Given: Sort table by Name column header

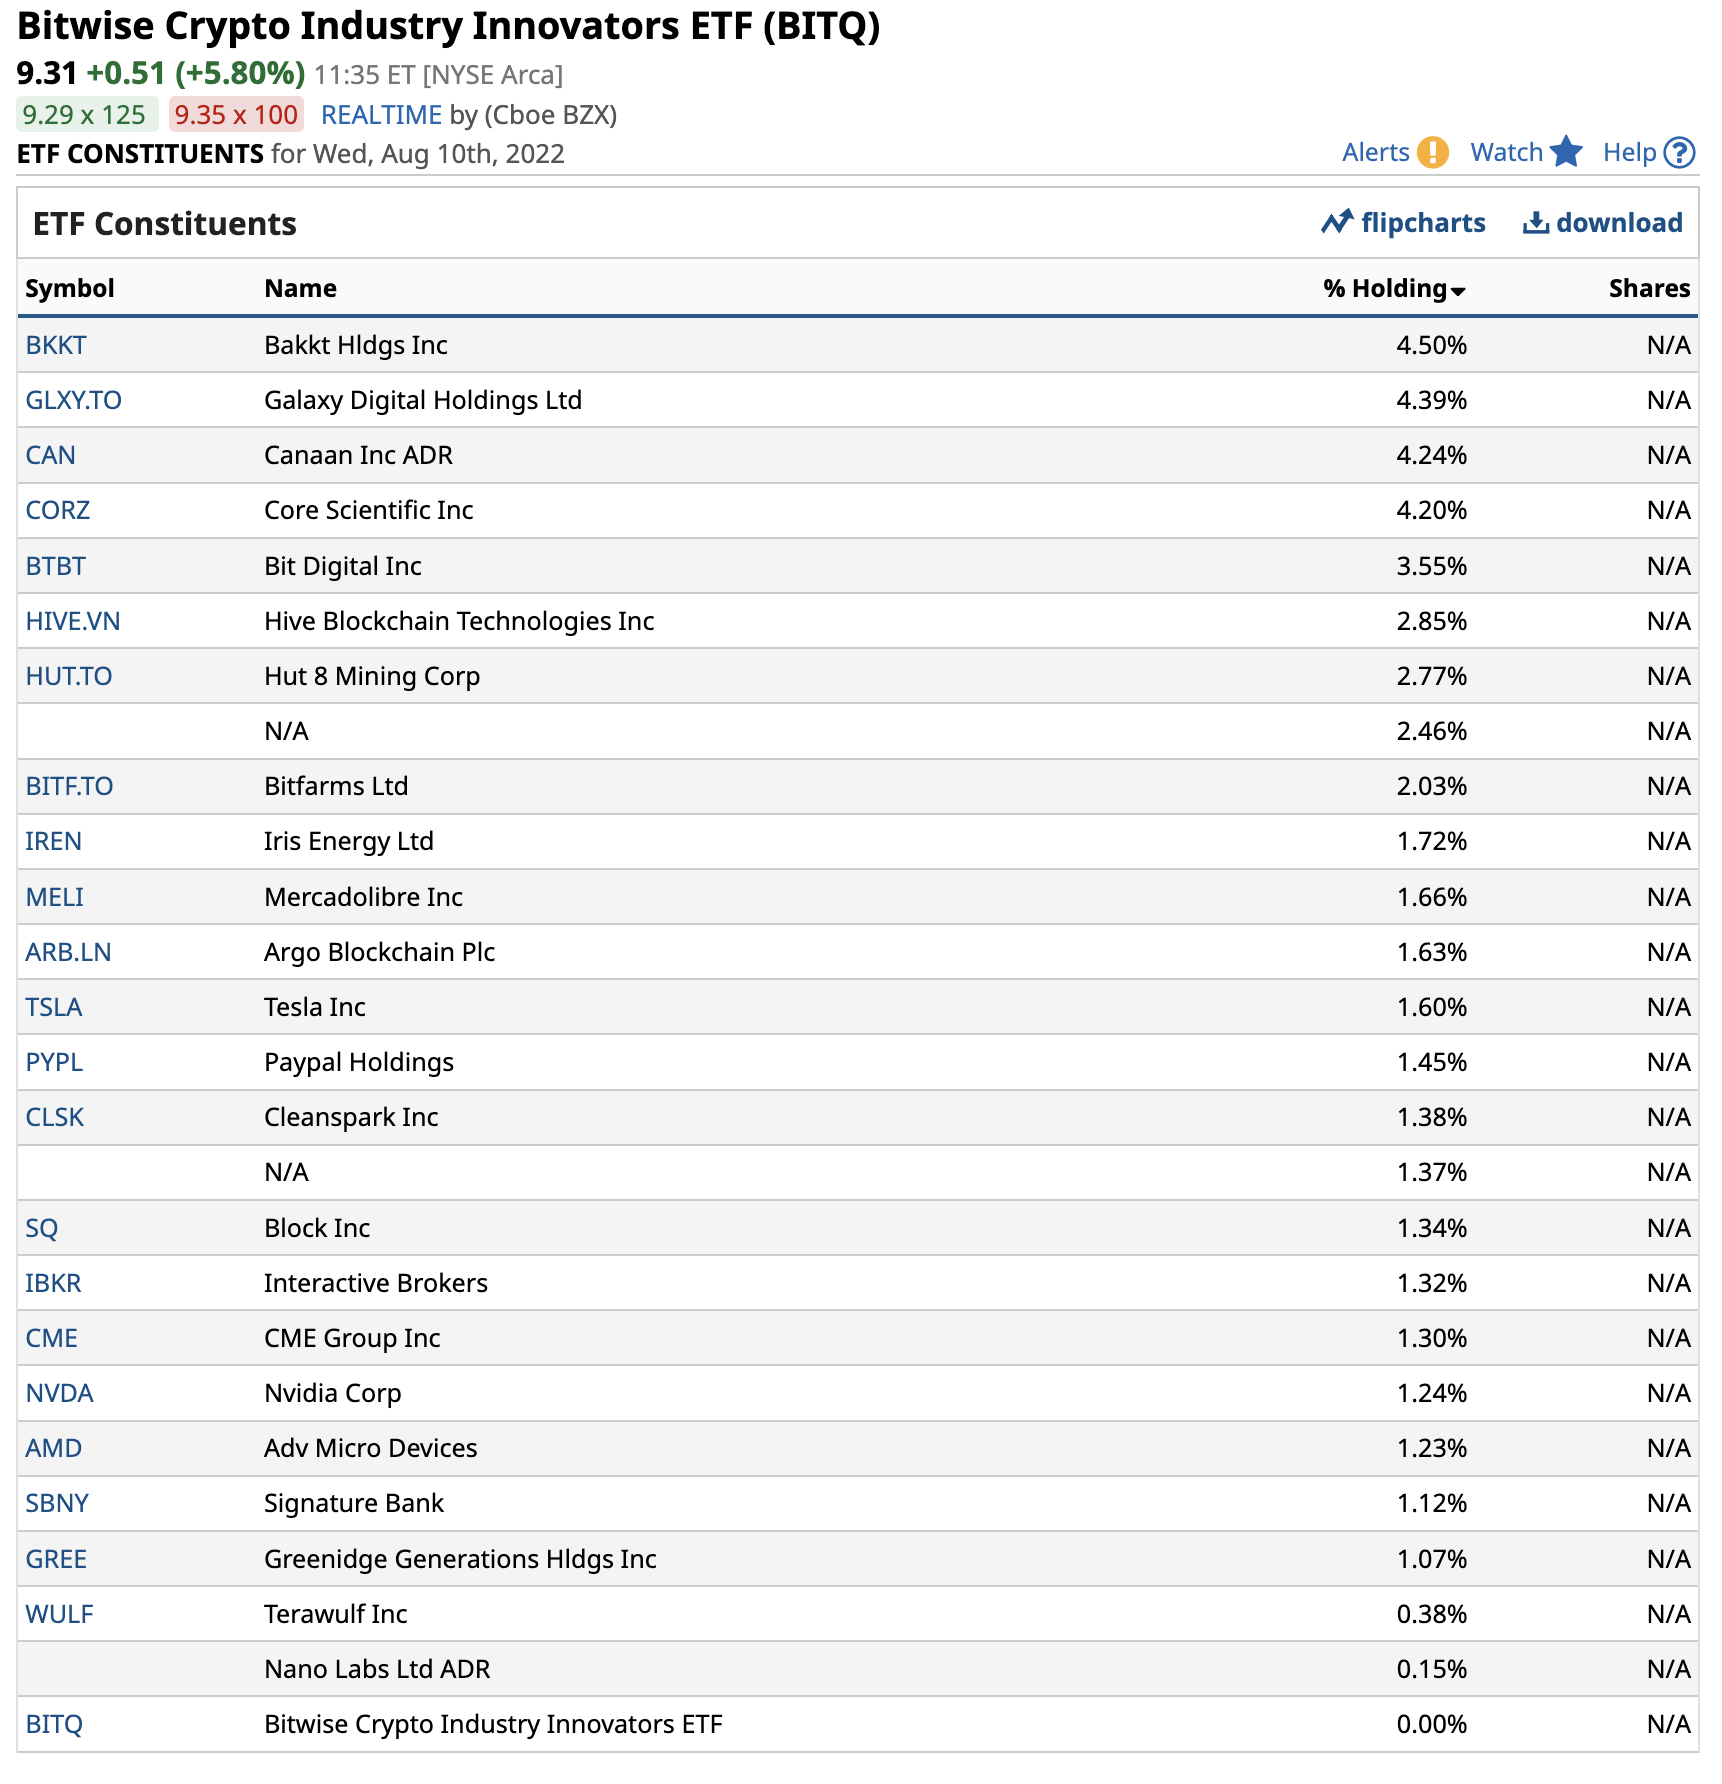Looking at the screenshot, I should pos(300,289).
